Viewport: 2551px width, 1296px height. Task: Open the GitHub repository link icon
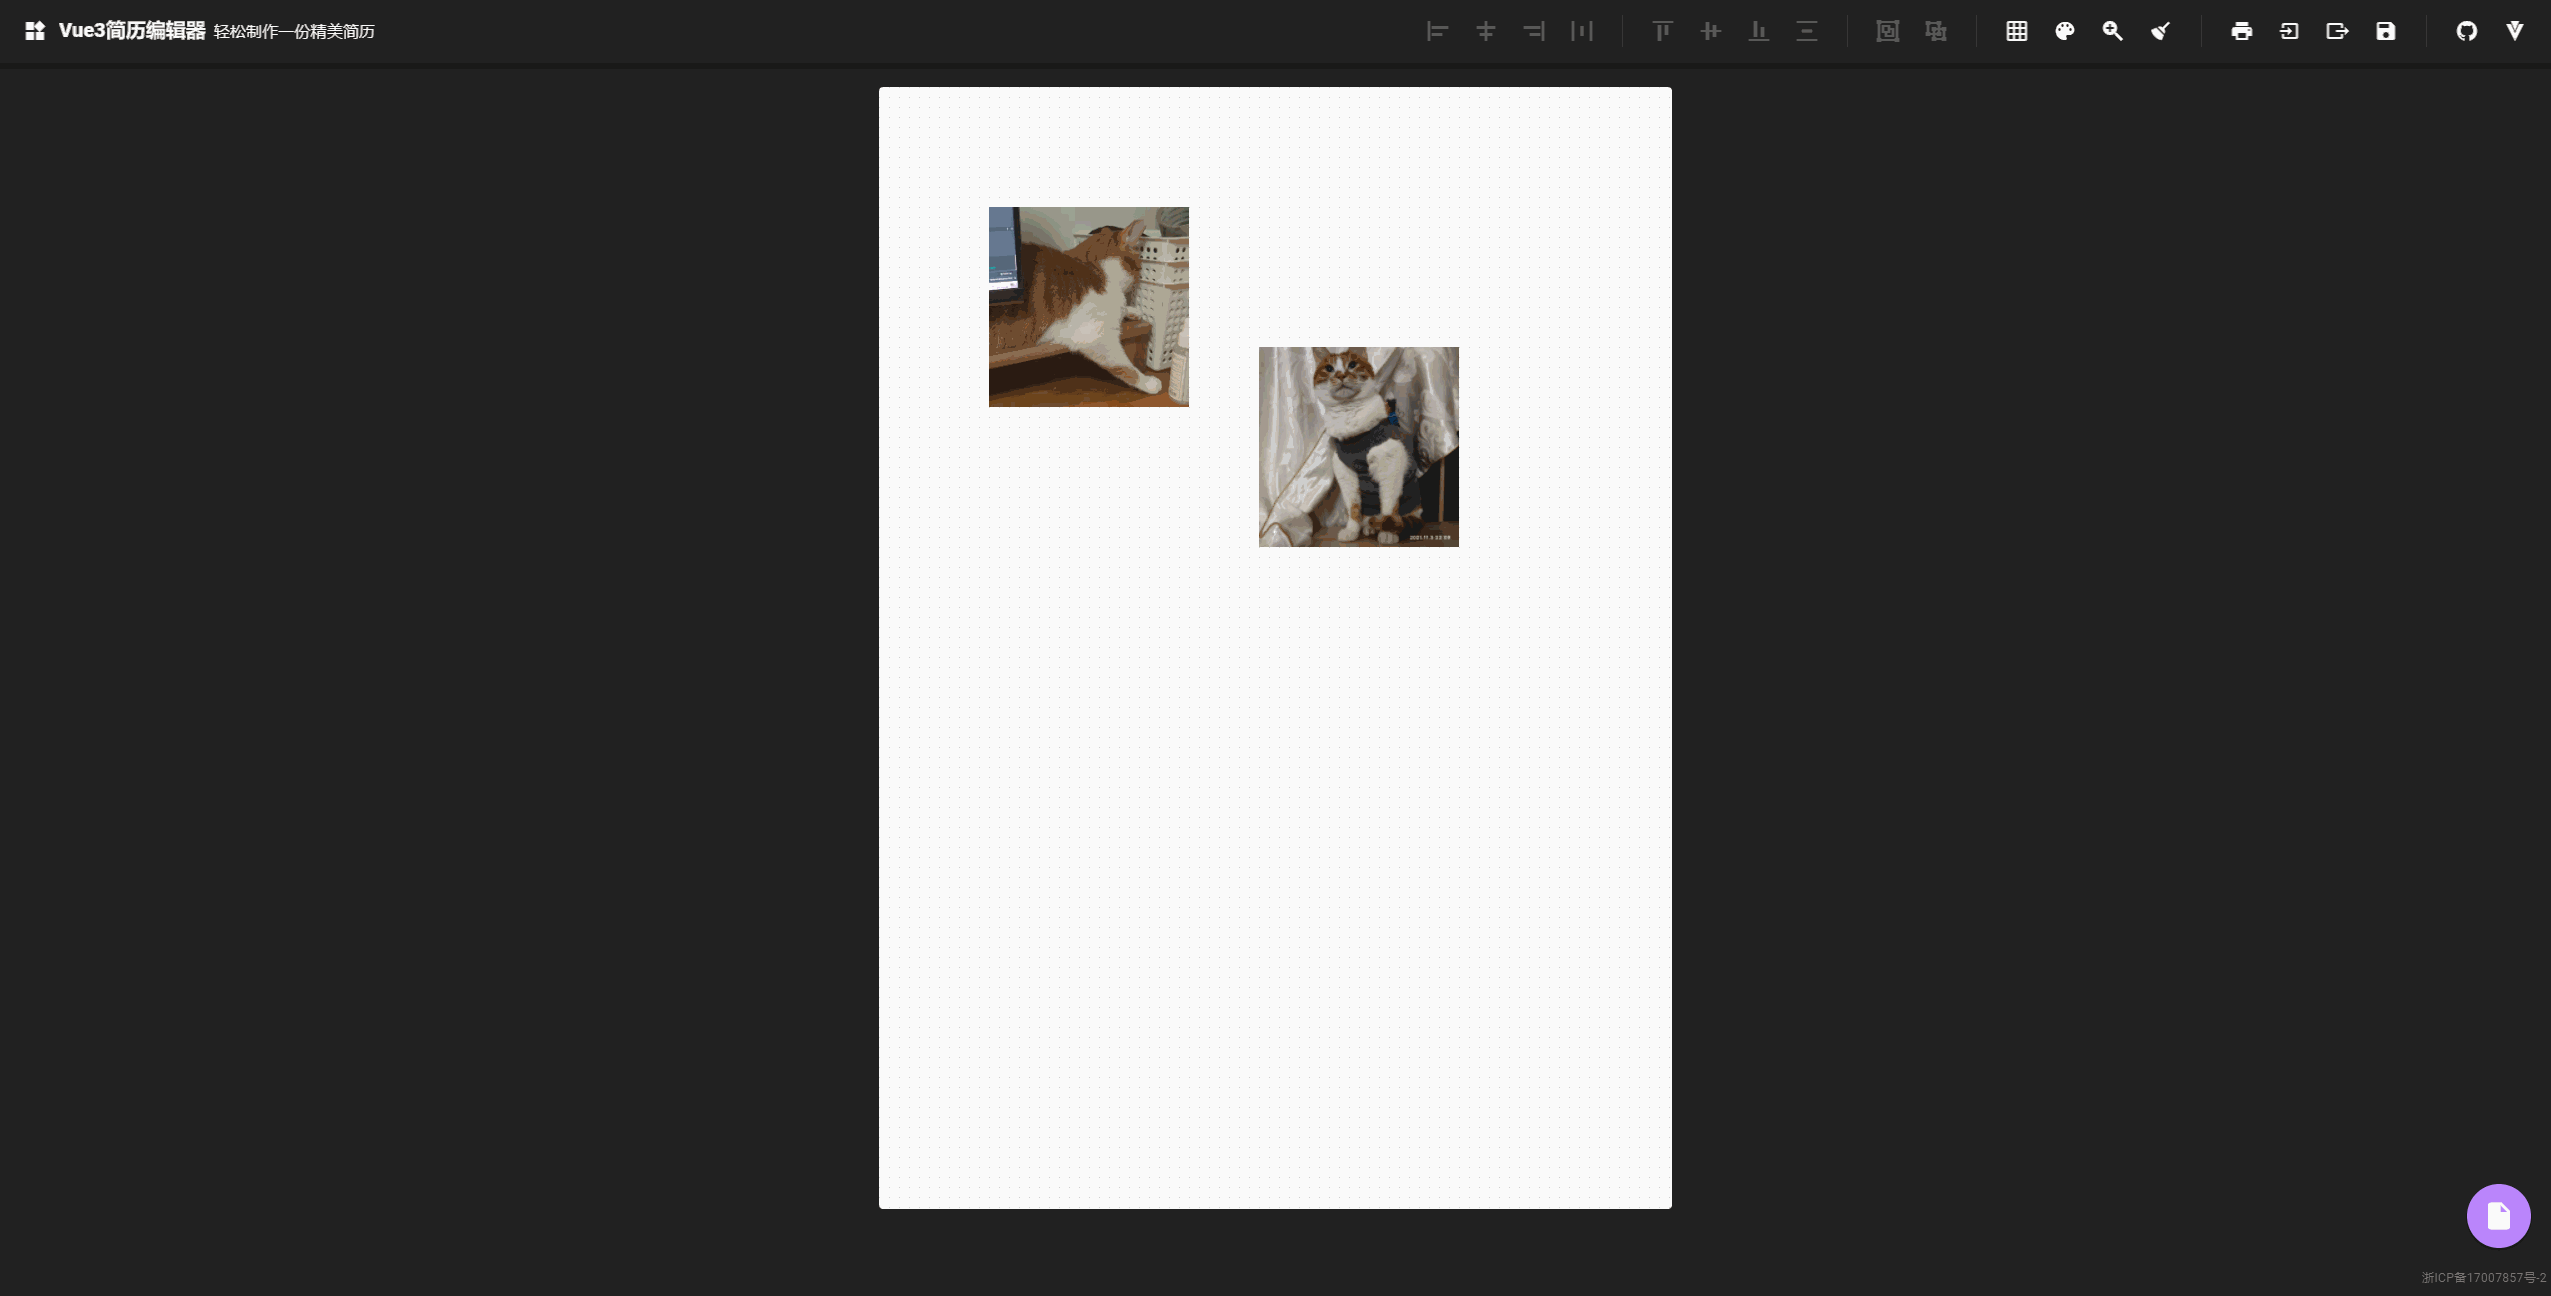[2466, 31]
